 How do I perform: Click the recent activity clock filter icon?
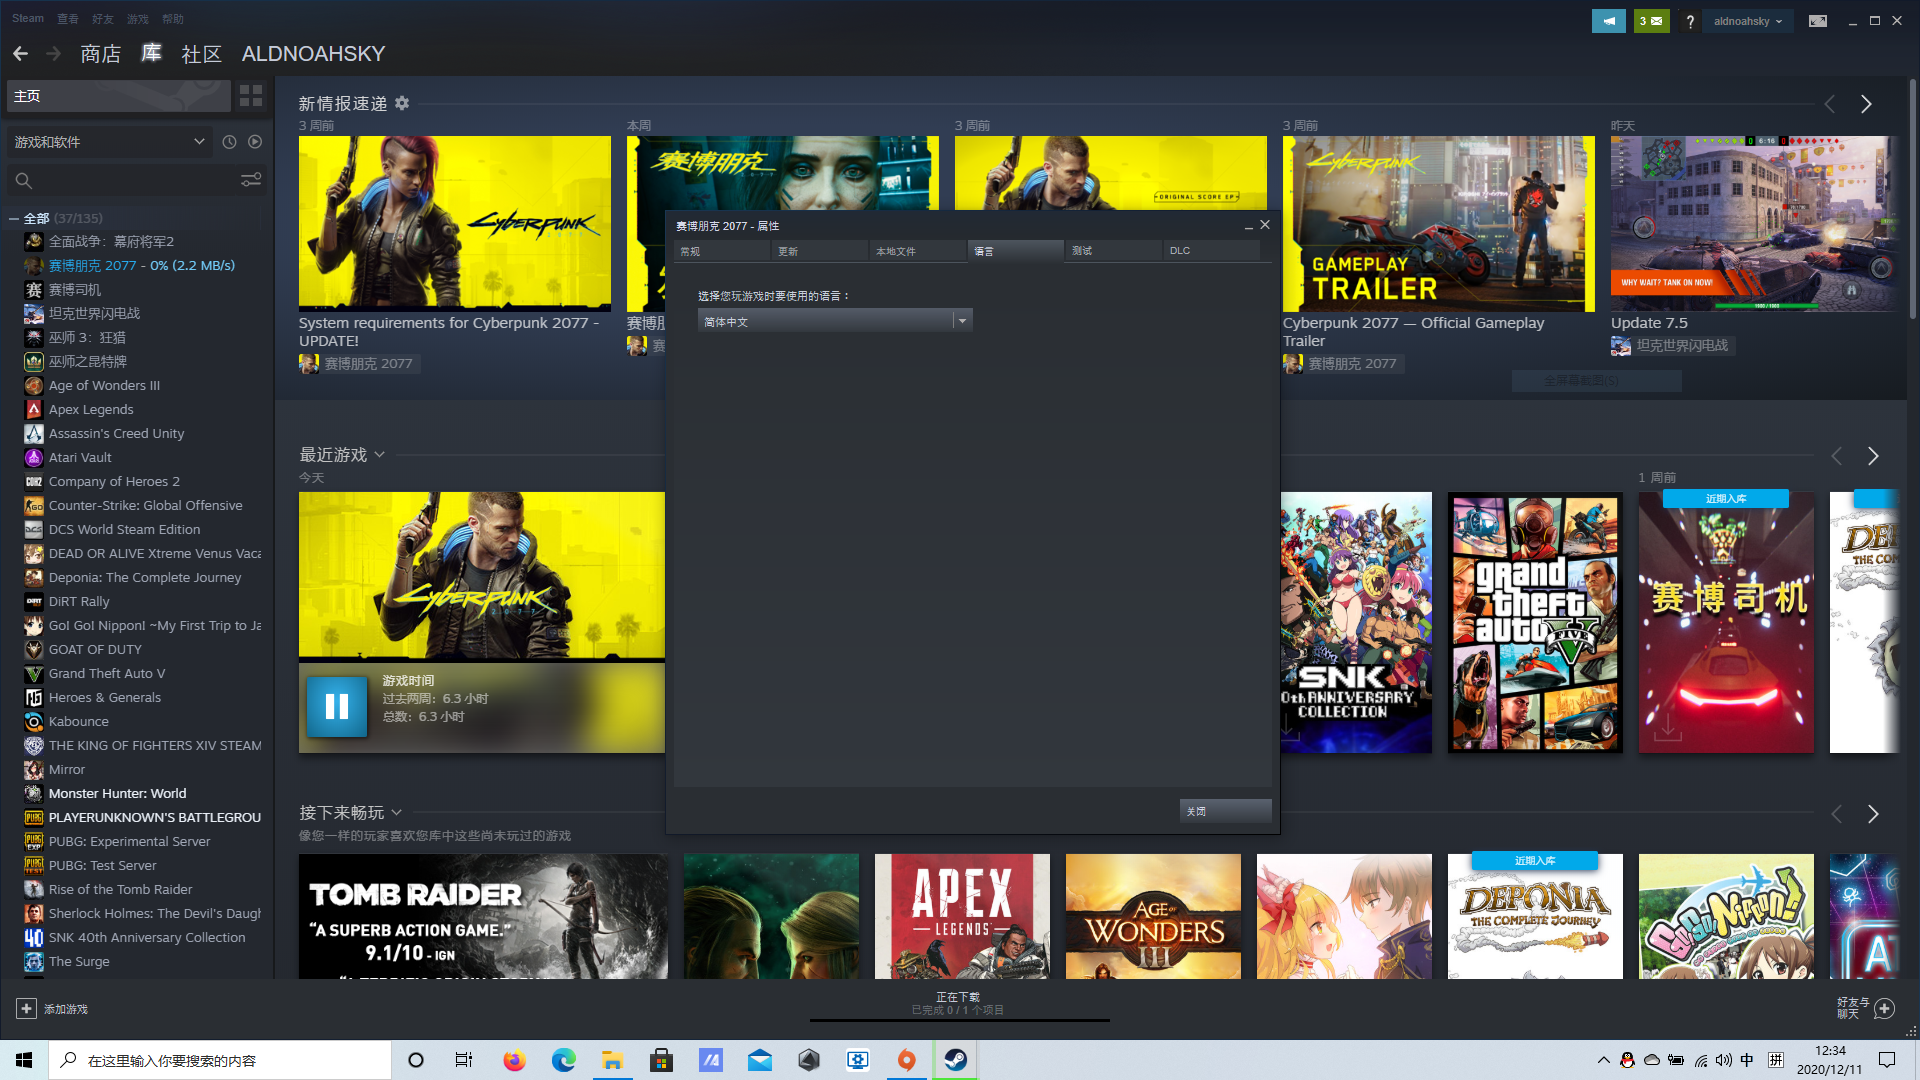[229, 142]
